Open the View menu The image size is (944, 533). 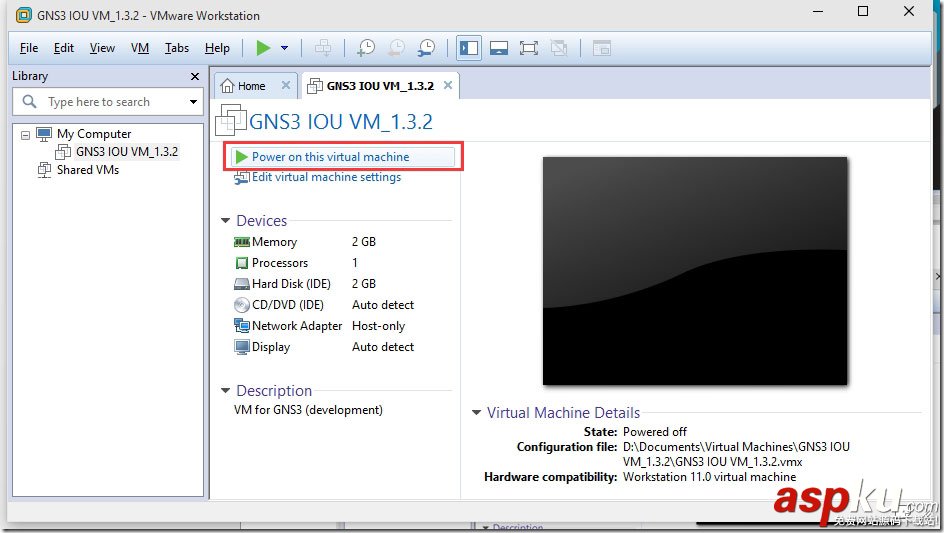[x=102, y=48]
